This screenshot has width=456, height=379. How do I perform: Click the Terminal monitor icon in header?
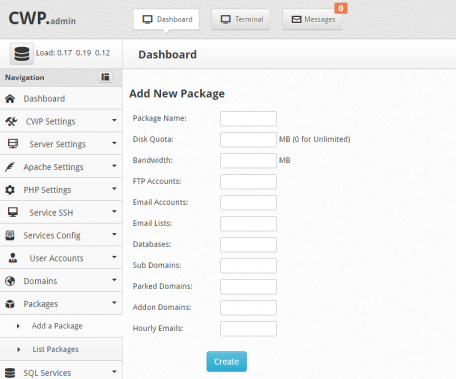(x=226, y=19)
